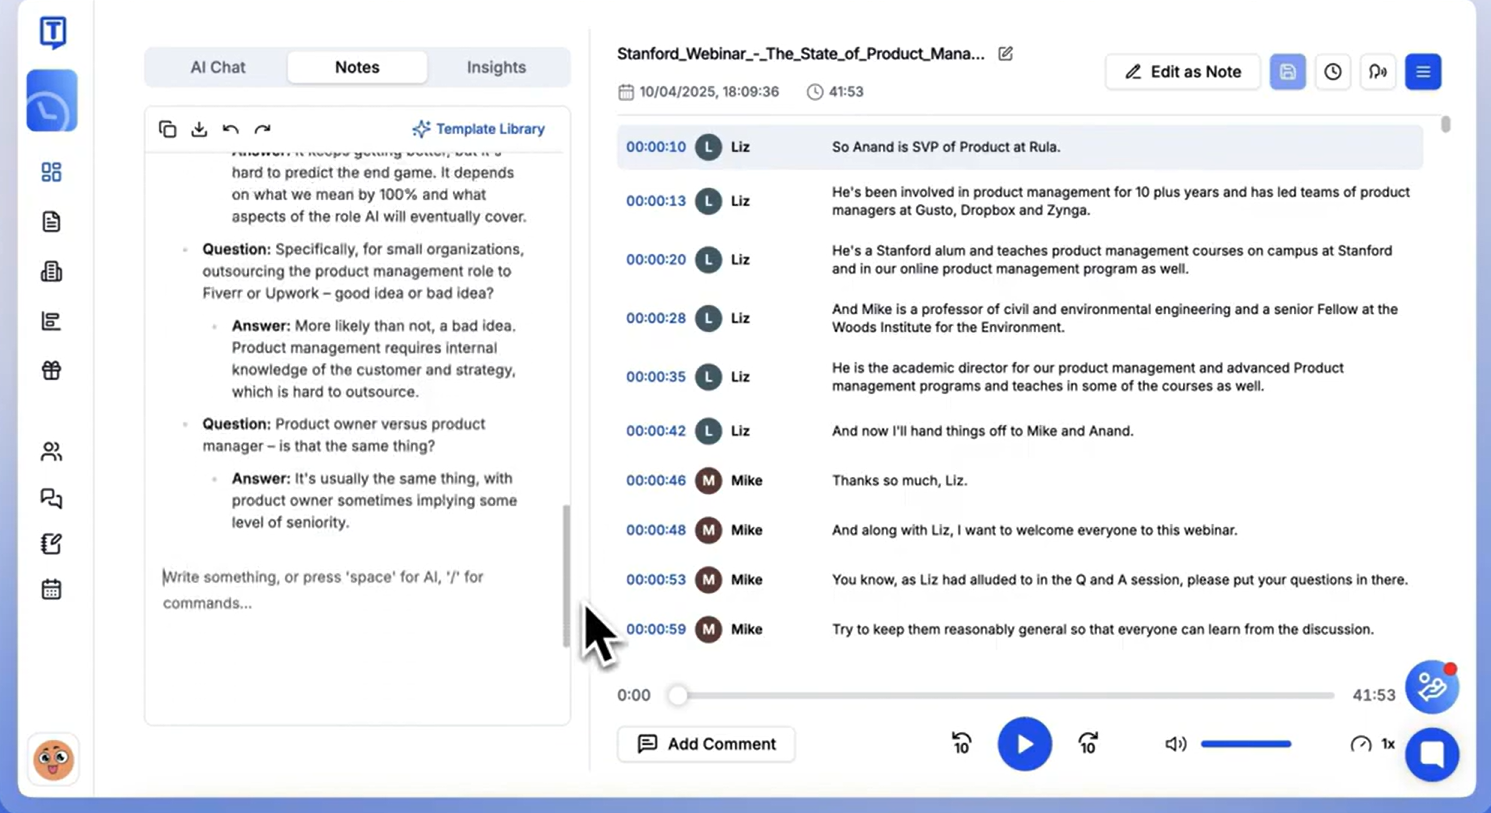Skip forward 10 seconds in playback
Screen dimensions: 1491x813
pyautogui.click(x=1087, y=744)
